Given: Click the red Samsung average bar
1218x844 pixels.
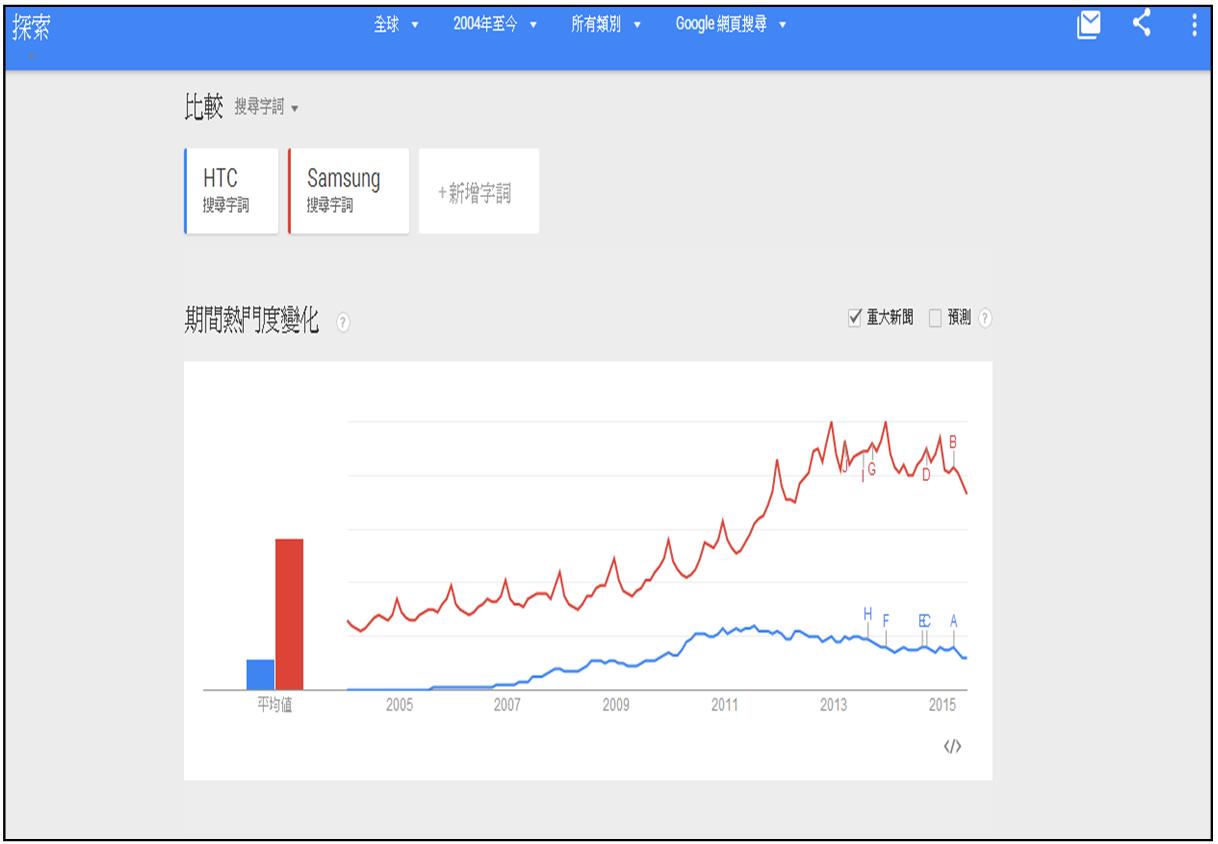Looking at the screenshot, I should (289, 614).
